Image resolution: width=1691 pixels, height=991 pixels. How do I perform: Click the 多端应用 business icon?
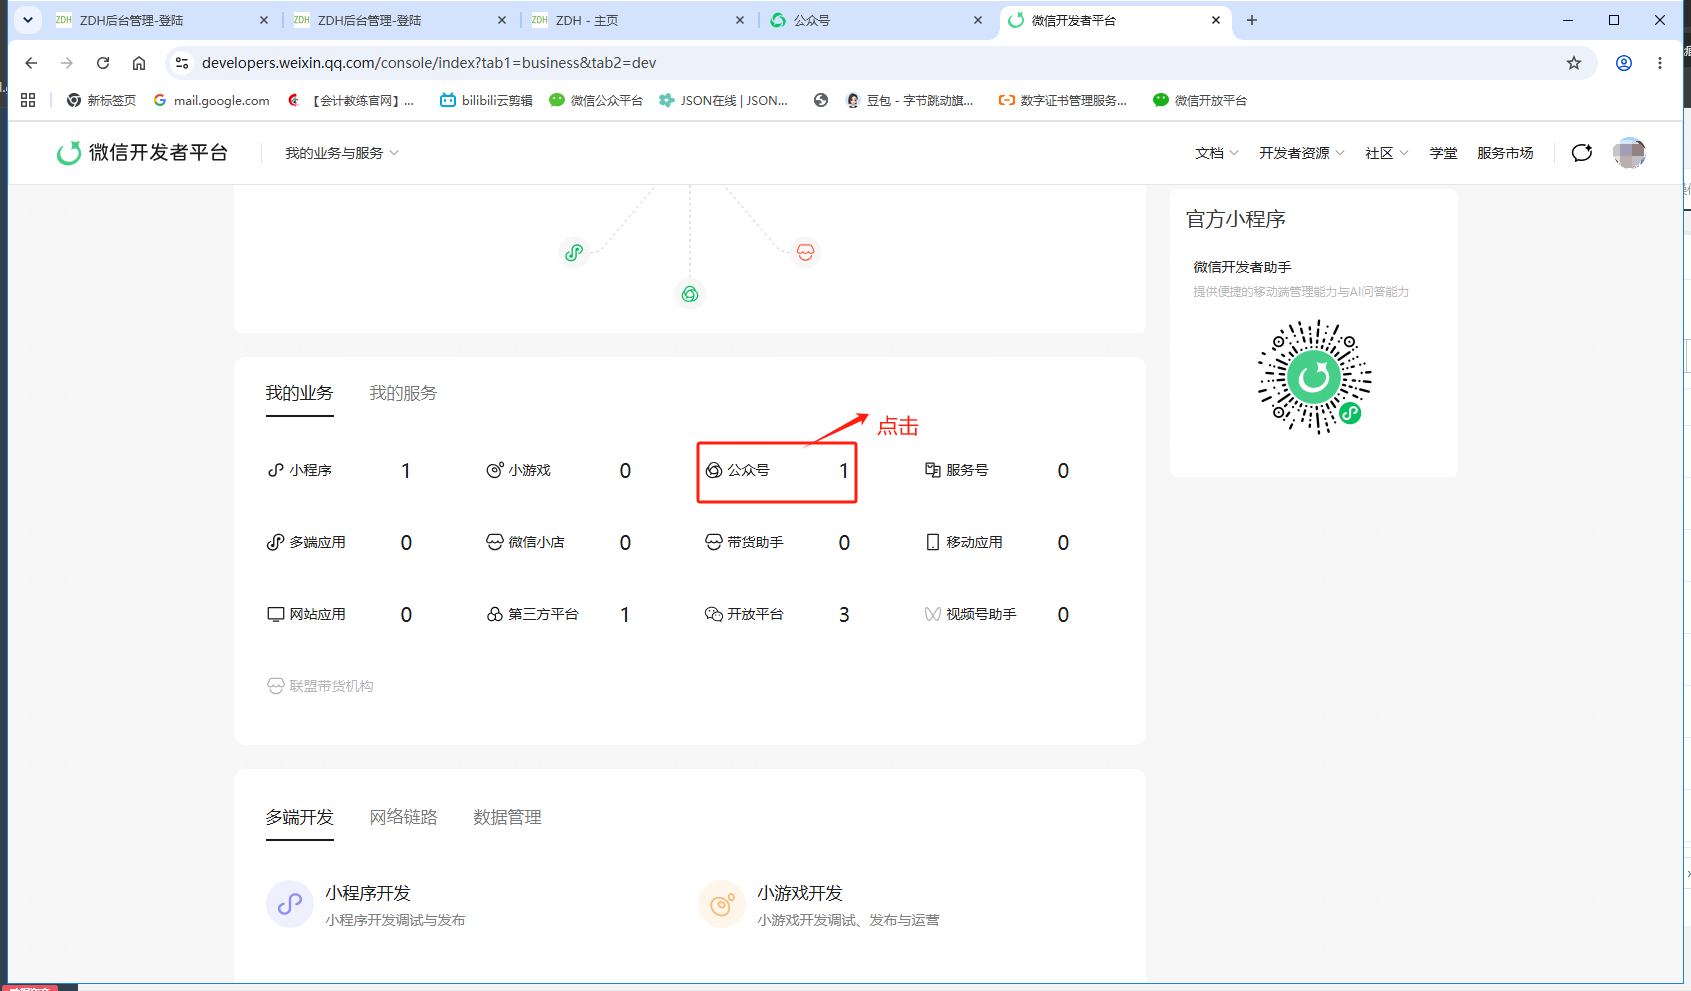[276, 542]
